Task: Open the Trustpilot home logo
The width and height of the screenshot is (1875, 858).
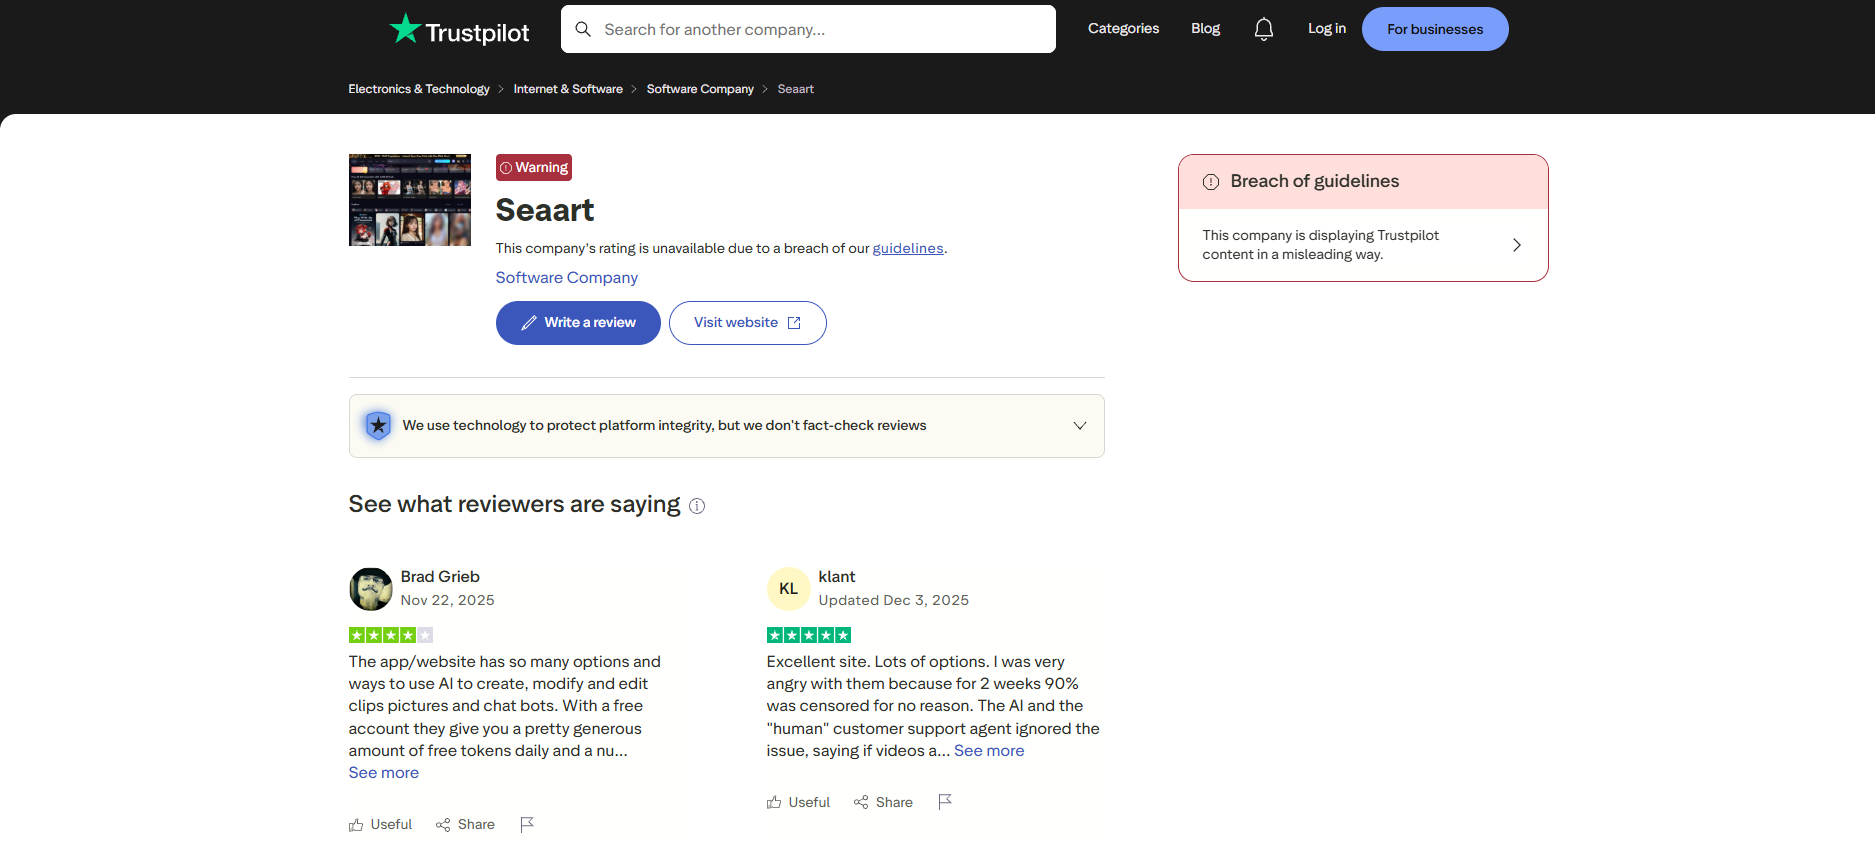Action: [459, 30]
